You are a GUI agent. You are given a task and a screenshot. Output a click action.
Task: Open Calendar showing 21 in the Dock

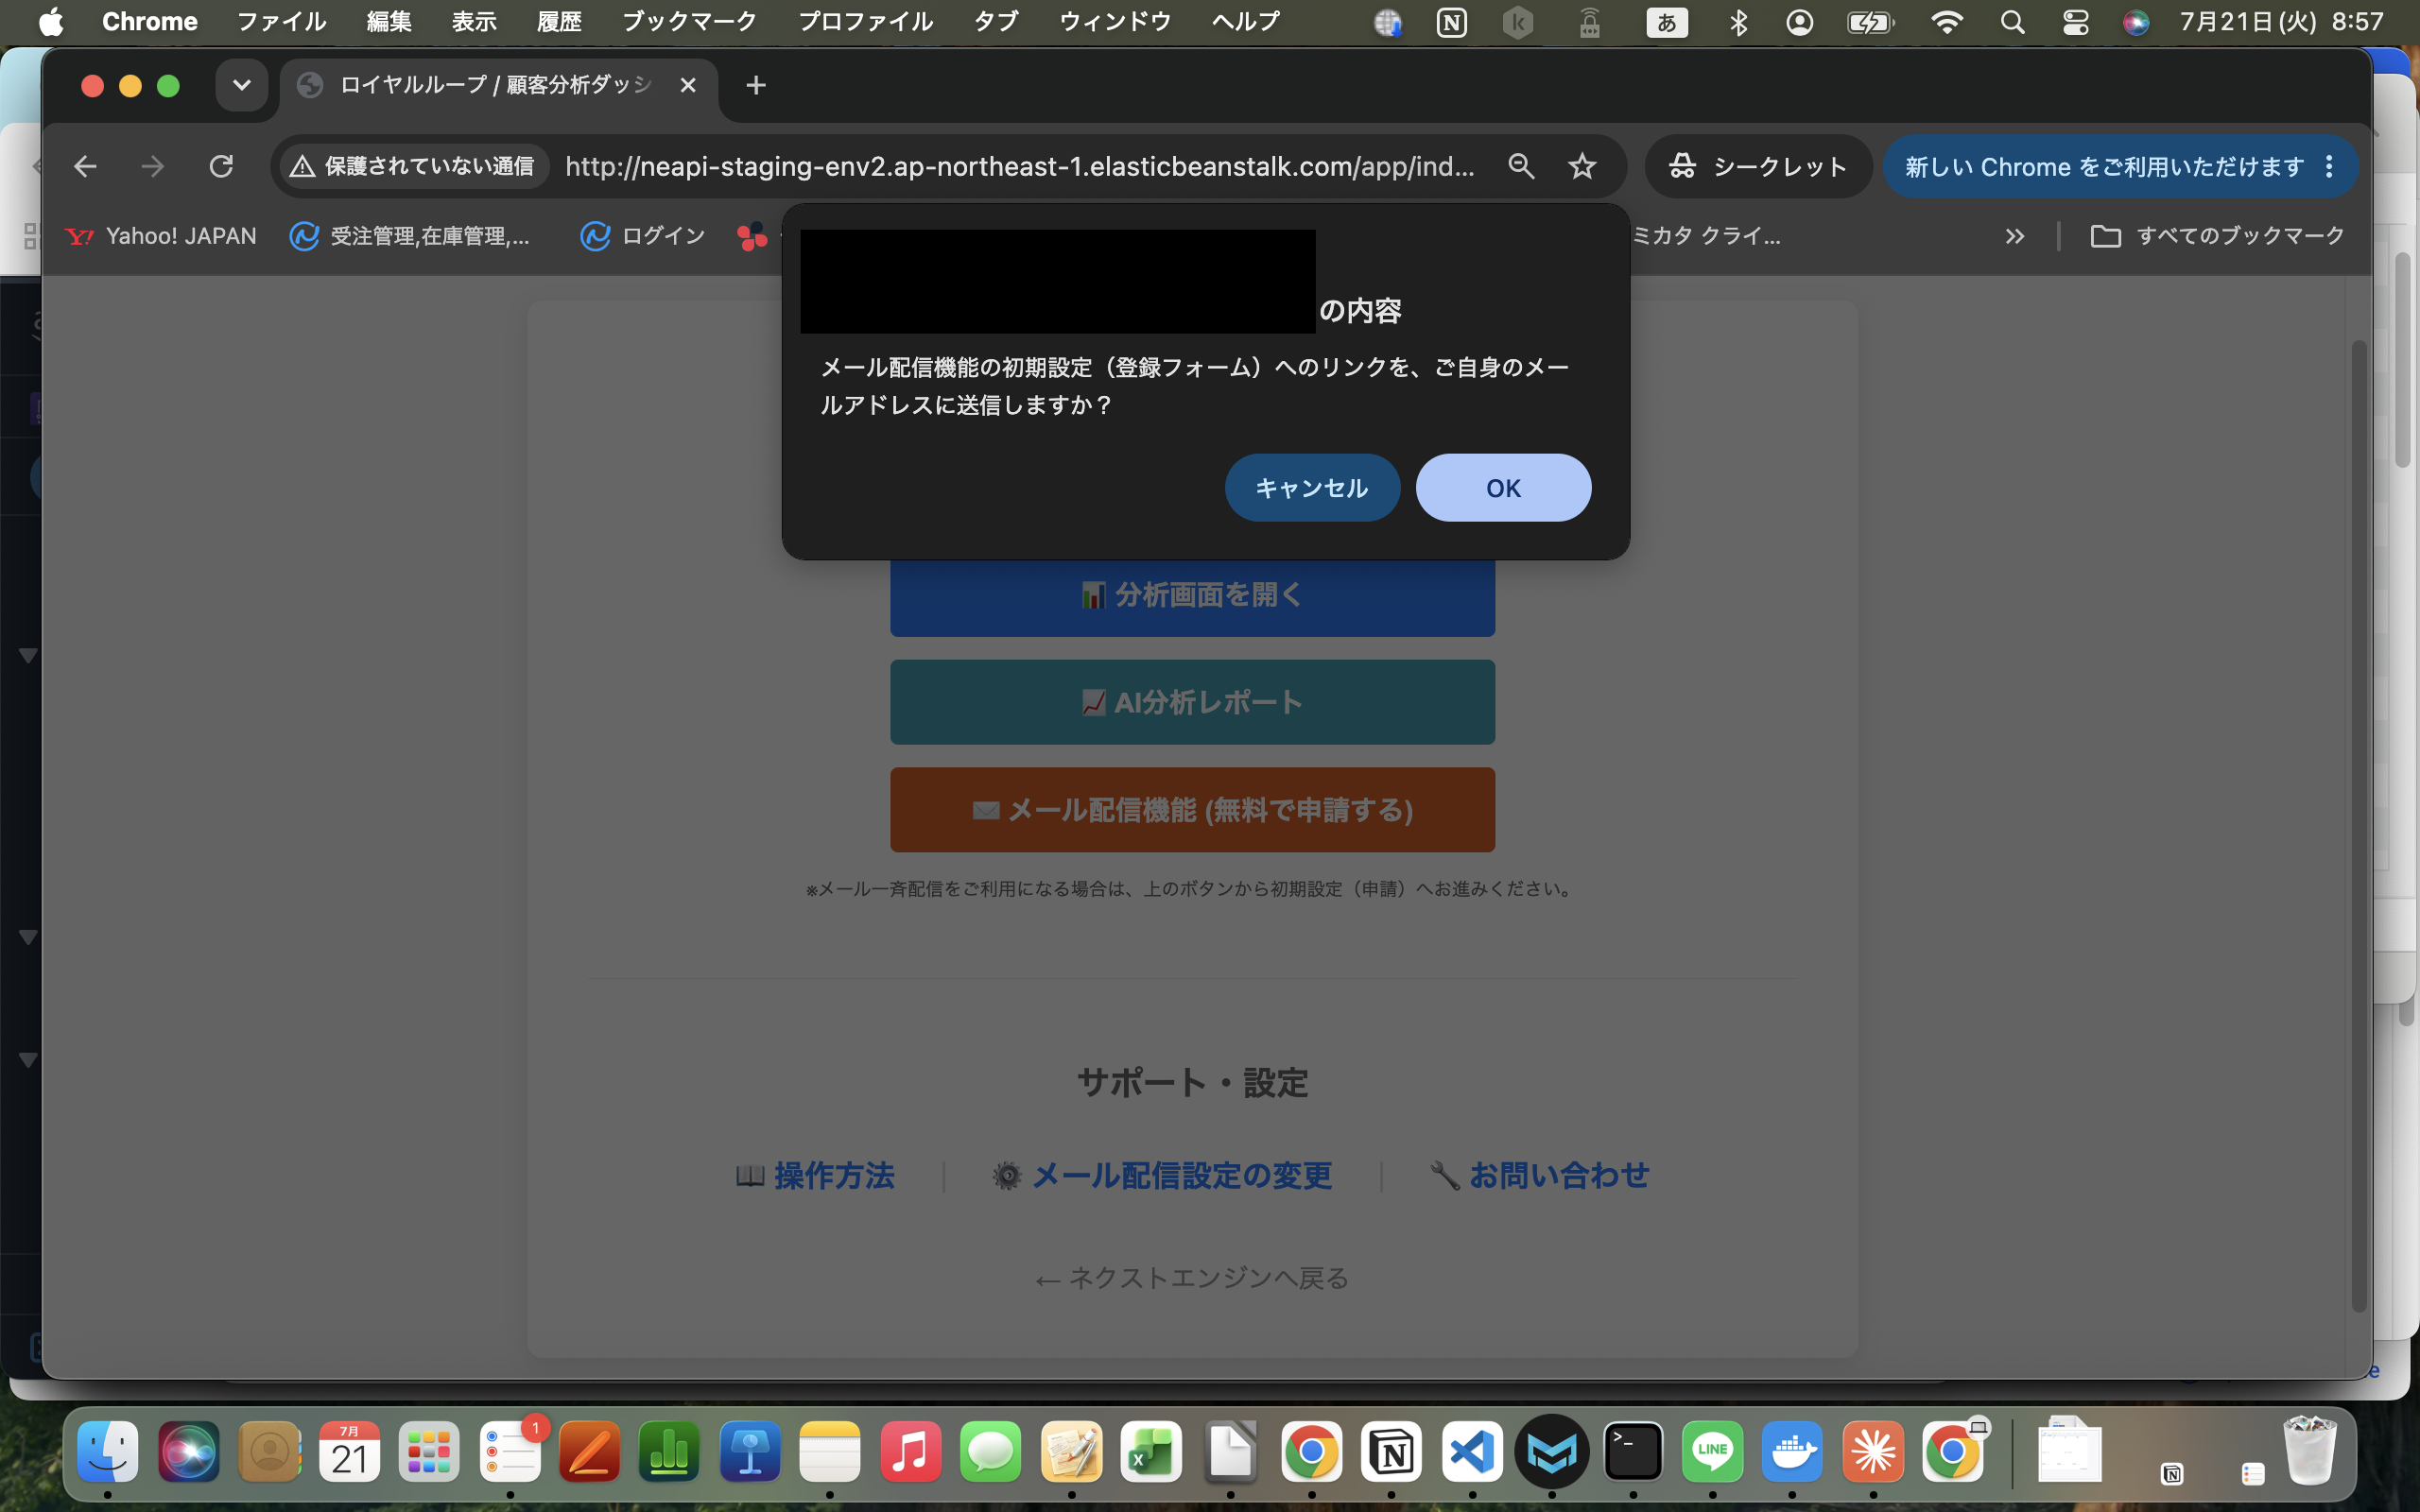point(349,1451)
